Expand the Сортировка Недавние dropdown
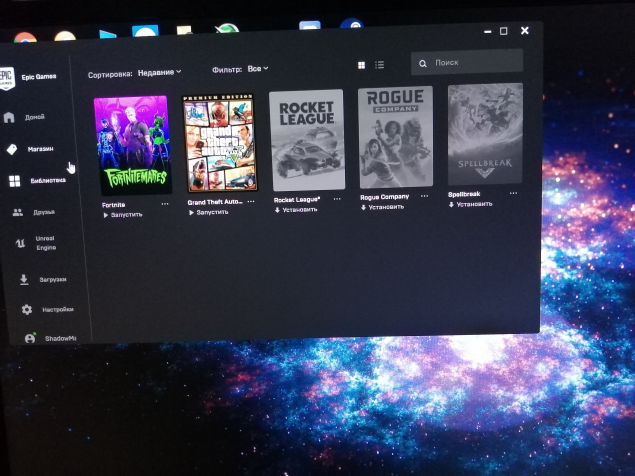 point(159,73)
